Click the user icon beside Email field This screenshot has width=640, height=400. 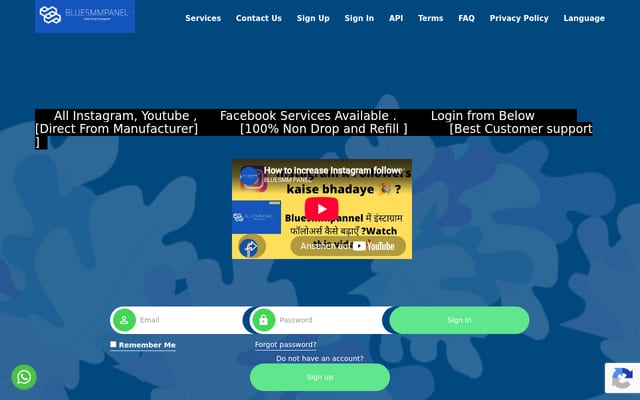tap(124, 320)
